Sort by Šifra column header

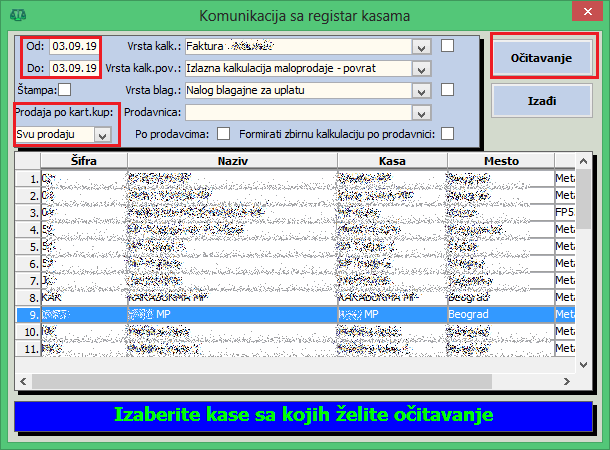click(84, 160)
